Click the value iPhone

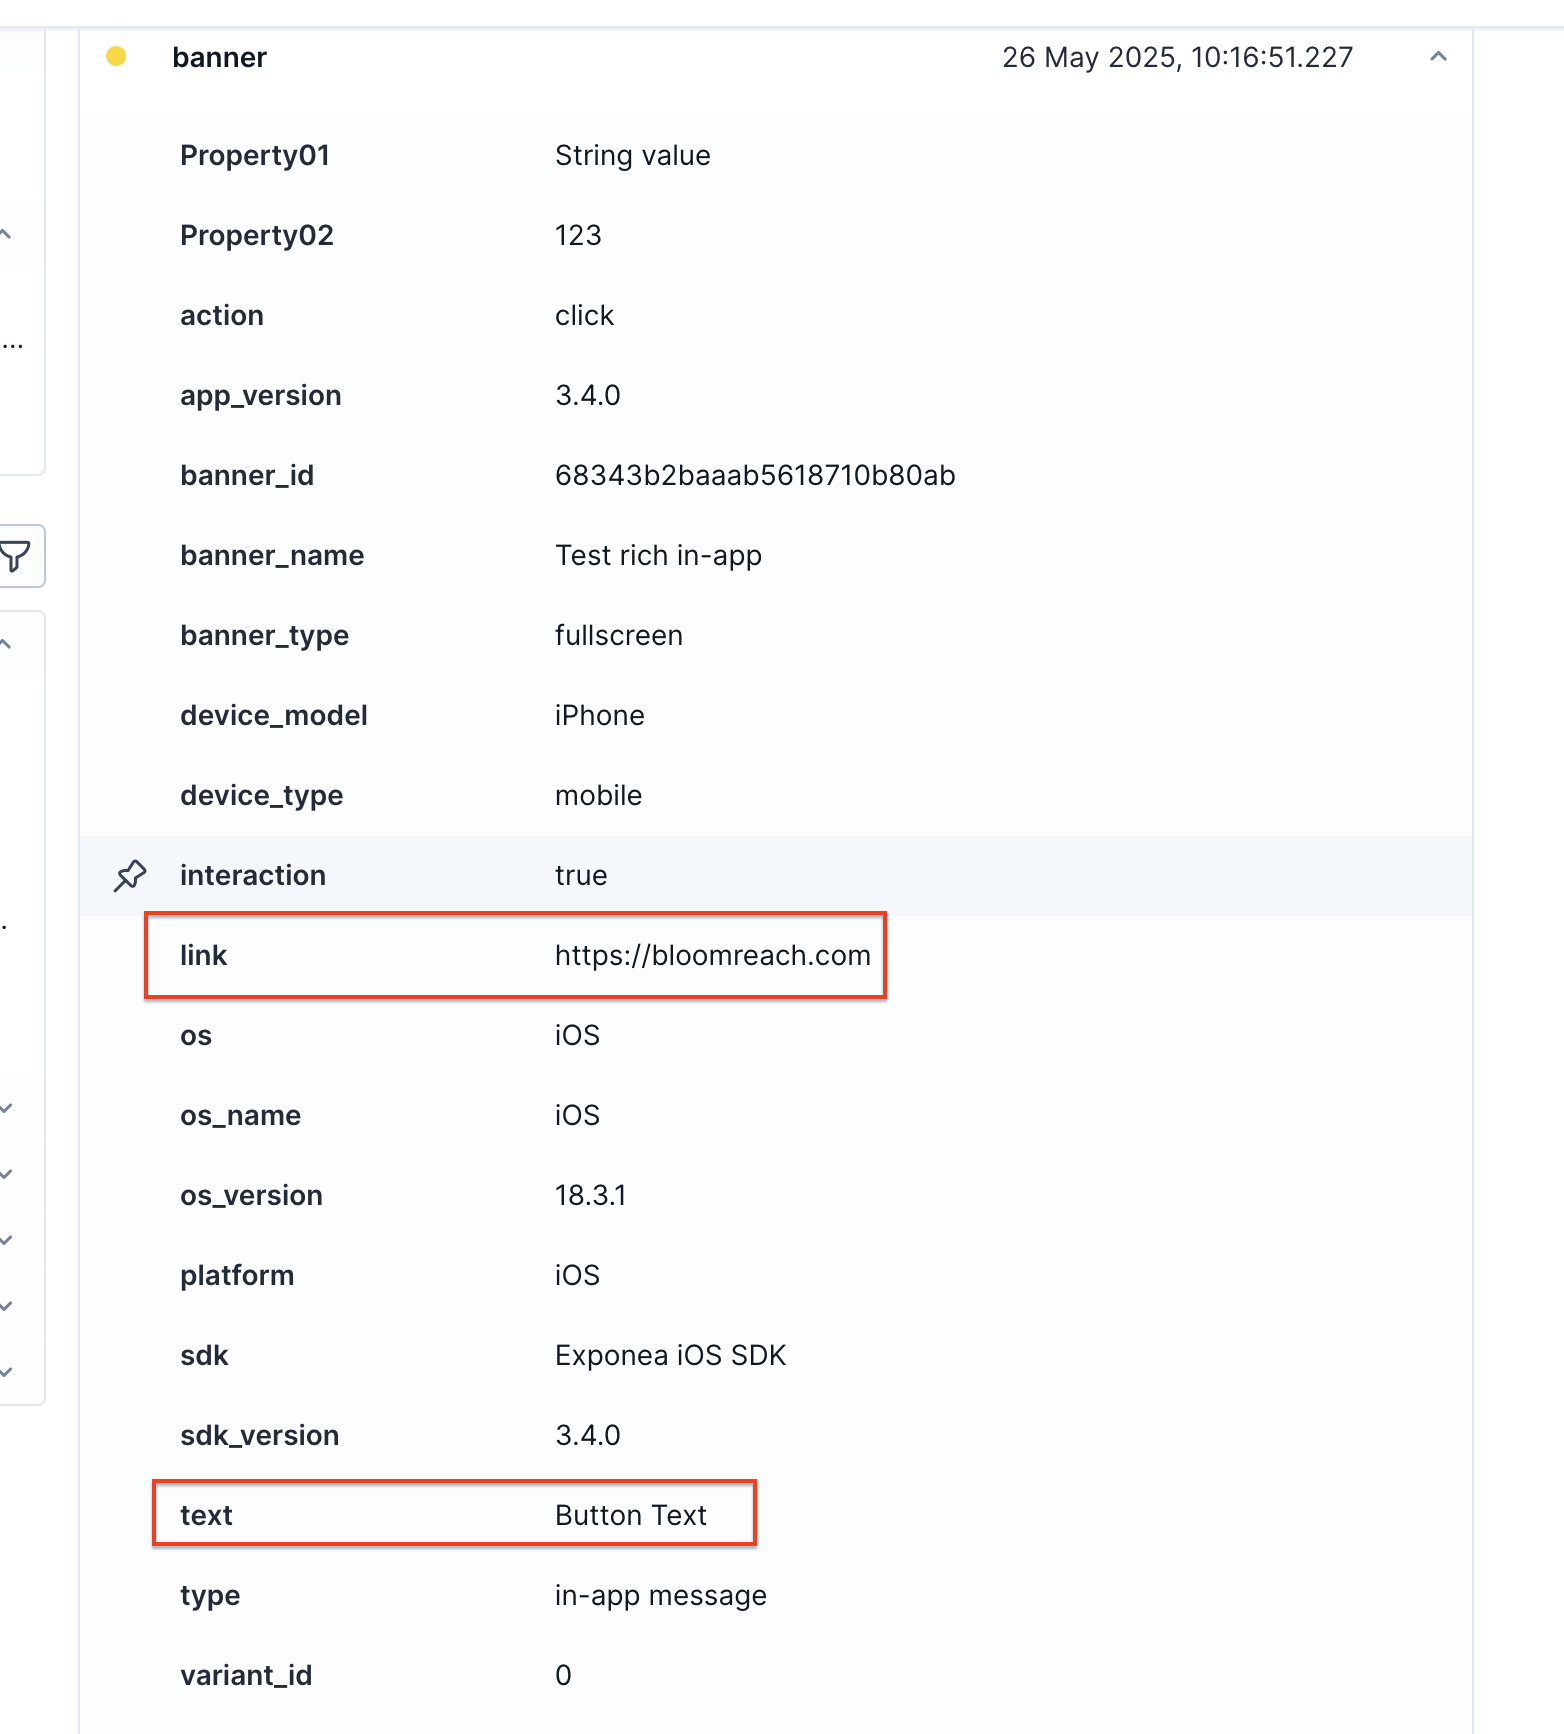(x=600, y=715)
